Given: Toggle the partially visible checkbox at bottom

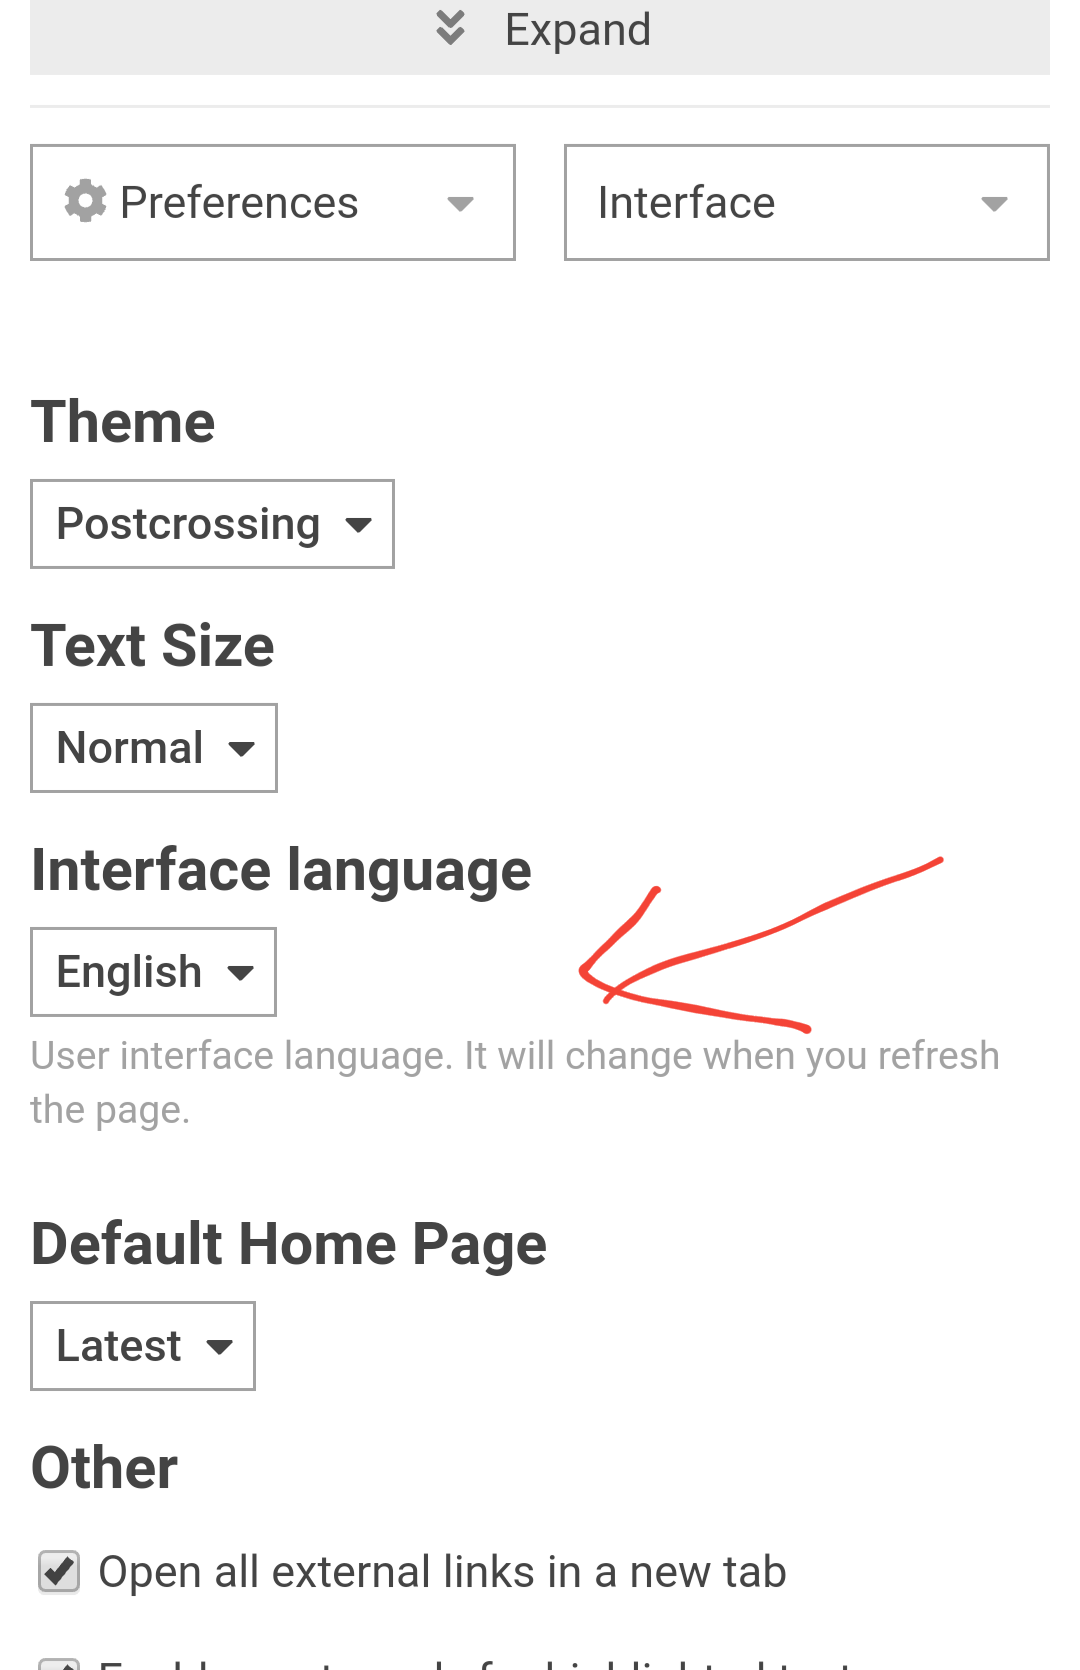Looking at the screenshot, I should [59, 1663].
